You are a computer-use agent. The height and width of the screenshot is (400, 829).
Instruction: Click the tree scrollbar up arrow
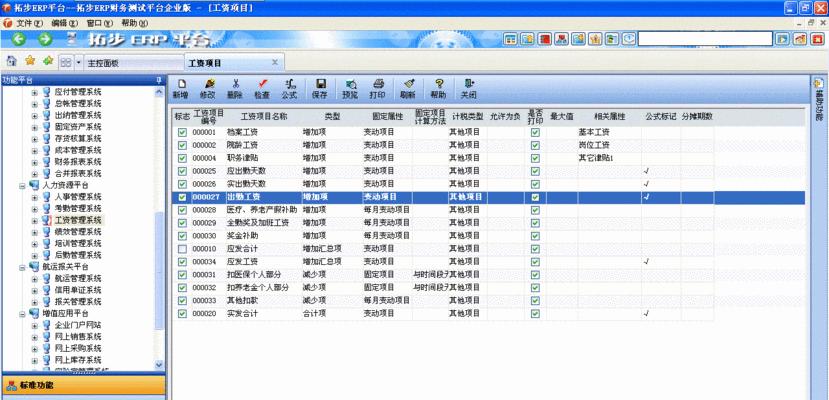[159, 91]
